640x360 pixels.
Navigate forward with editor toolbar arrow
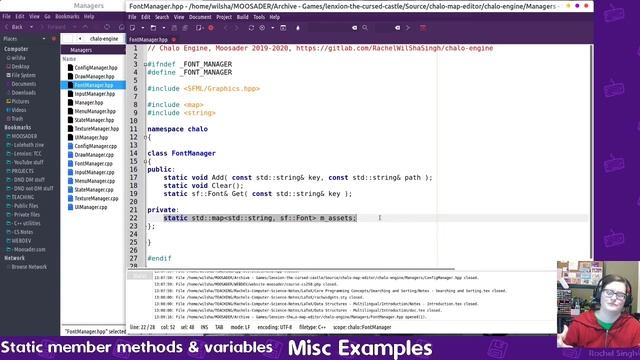click(x=237, y=28)
